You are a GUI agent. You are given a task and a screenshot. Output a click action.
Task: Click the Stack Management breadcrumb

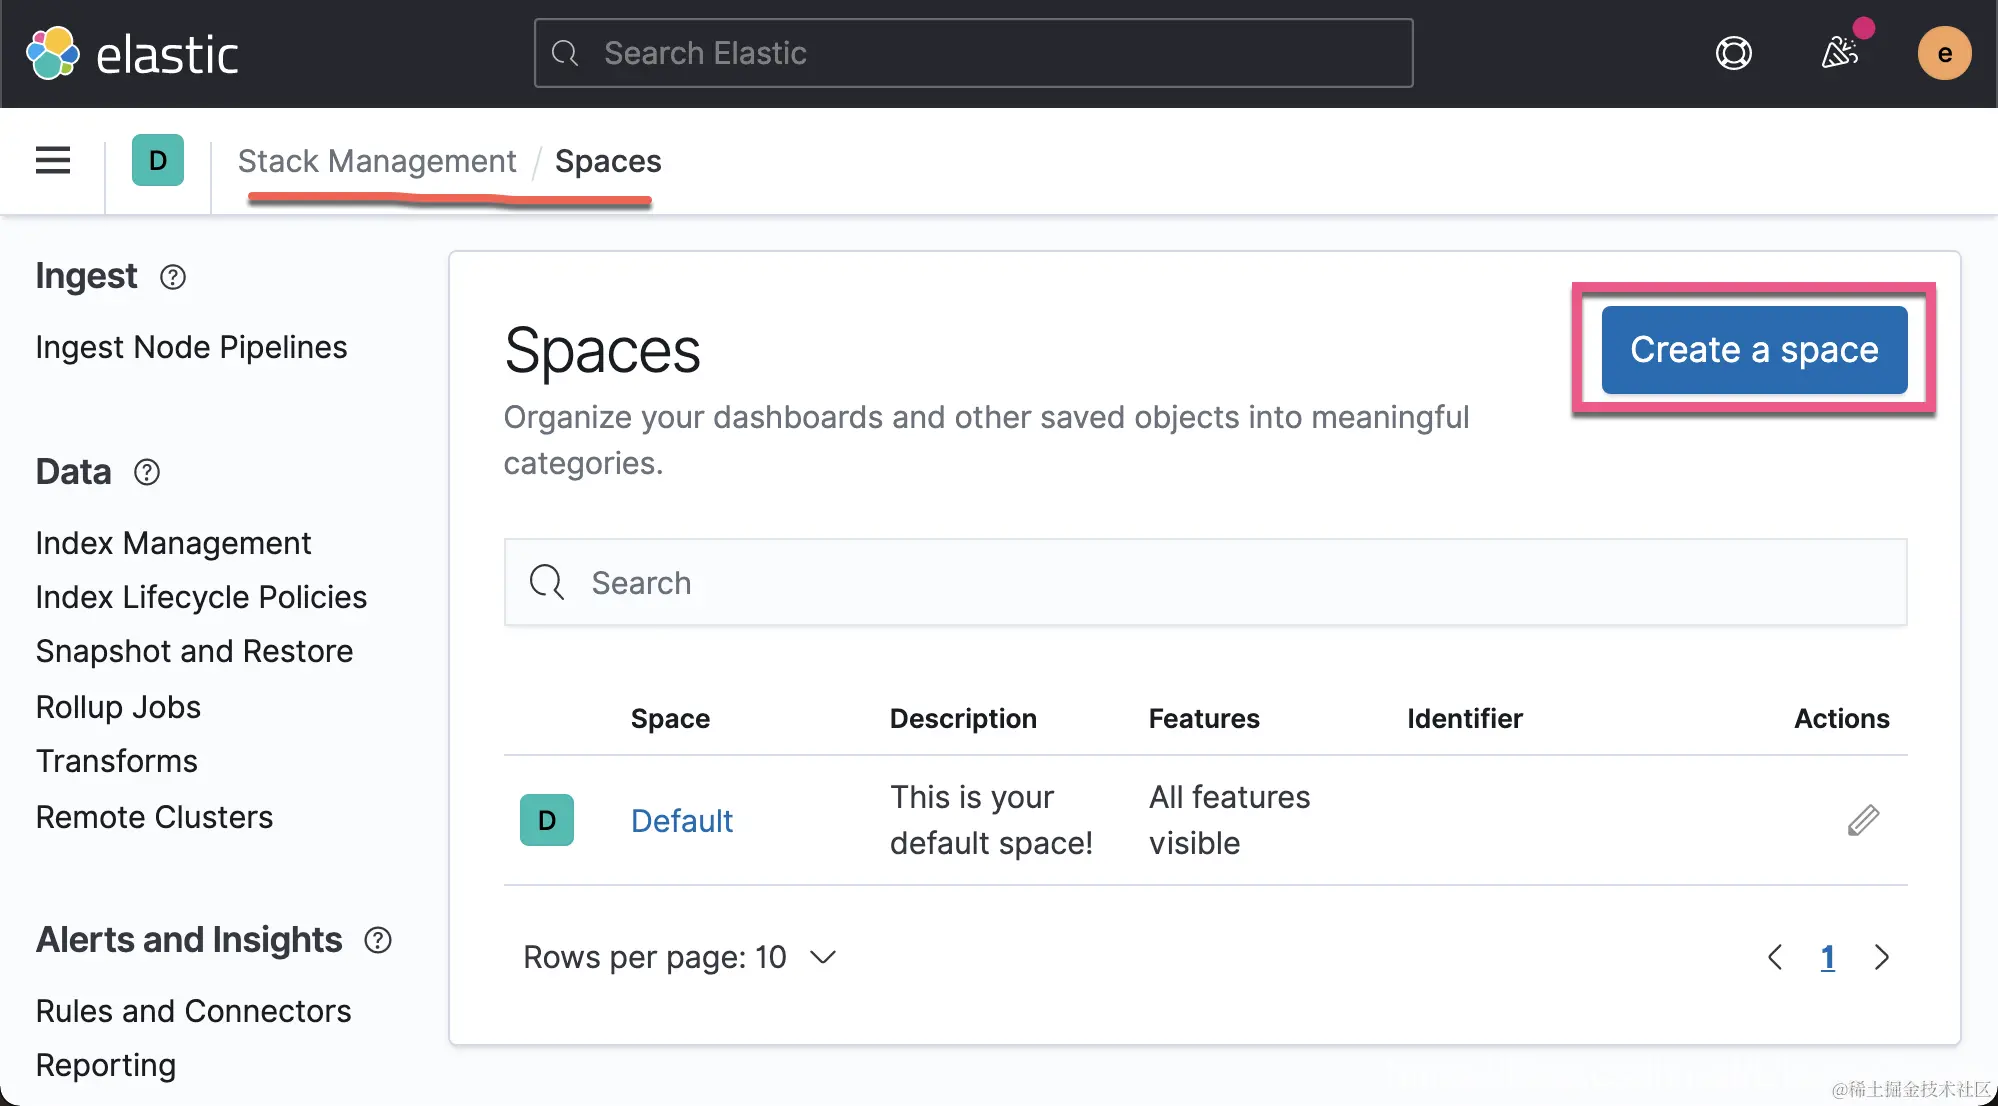377,161
